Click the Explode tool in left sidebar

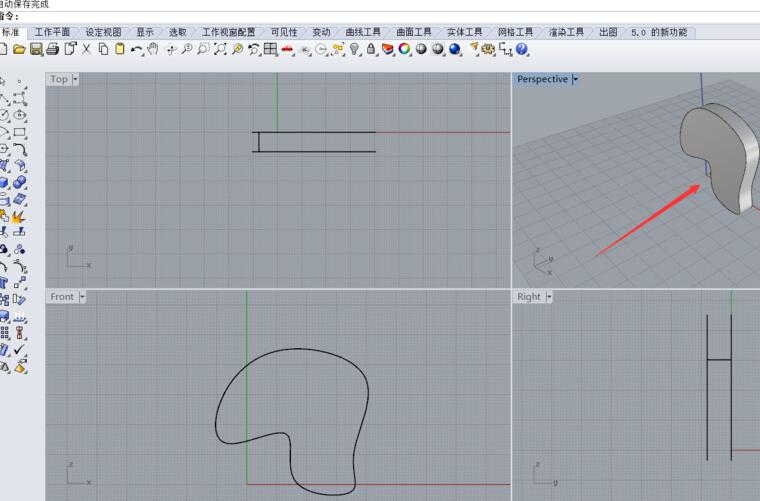pyautogui.click(x=19, y=216)
